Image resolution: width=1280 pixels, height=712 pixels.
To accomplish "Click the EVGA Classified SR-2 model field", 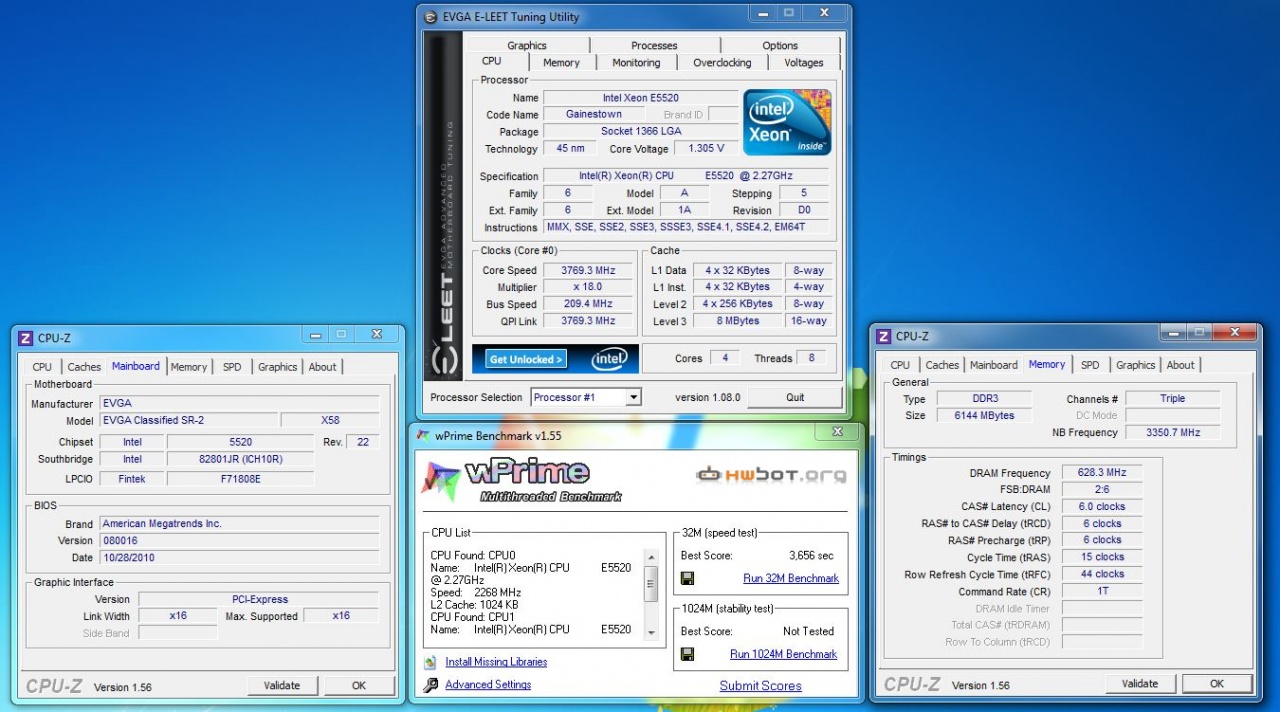I will point(188,420).
